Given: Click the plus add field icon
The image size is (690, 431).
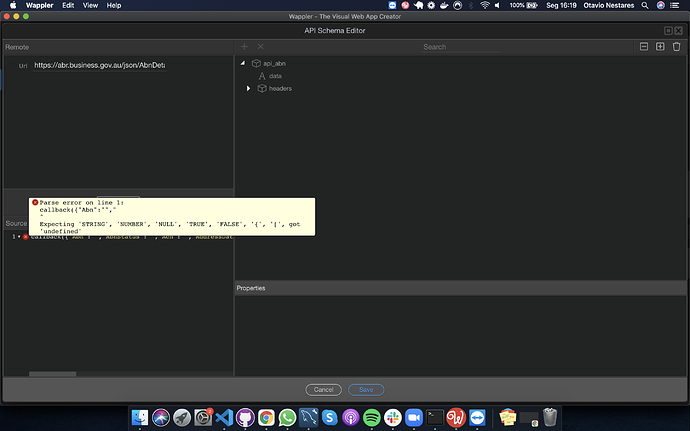Looking at the screenshot, I should point(244,47).
